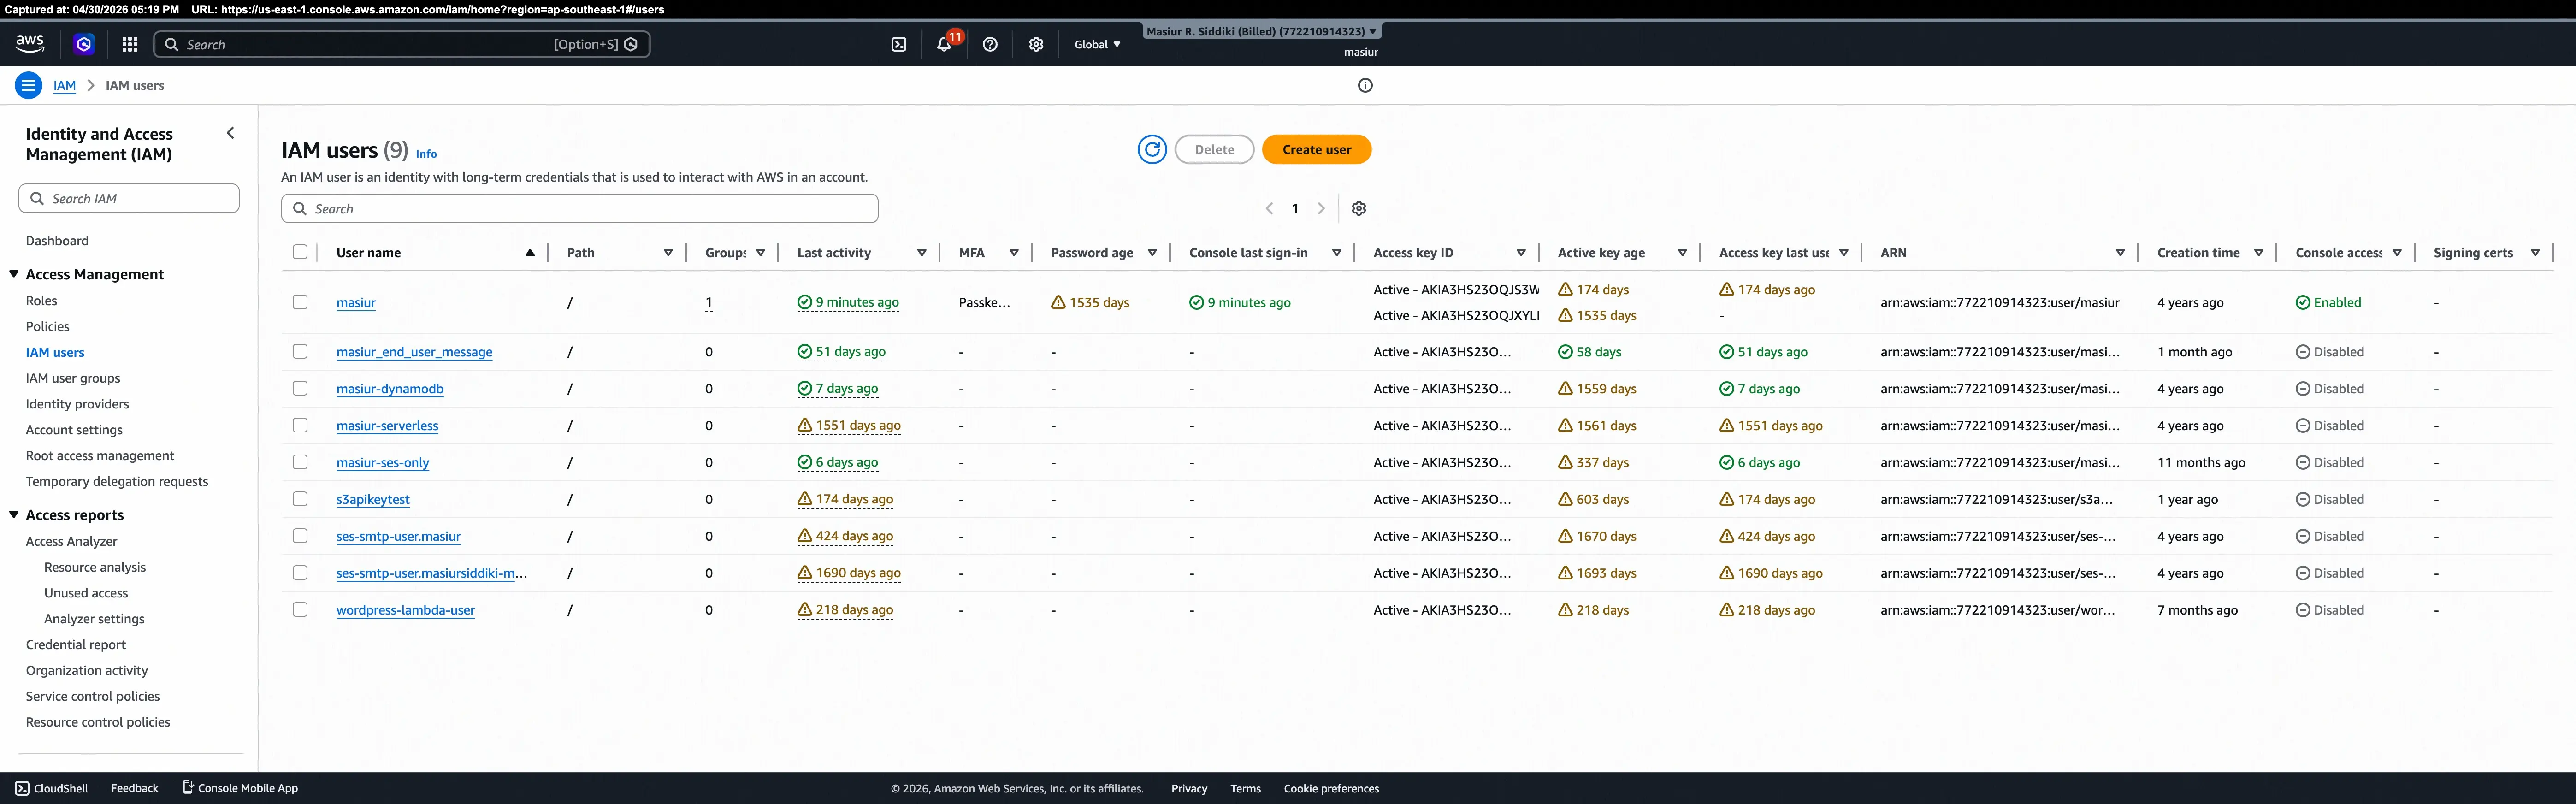Click Feedback in the footer
Viewport: 2576px width, 804px height.
[135, 788]
